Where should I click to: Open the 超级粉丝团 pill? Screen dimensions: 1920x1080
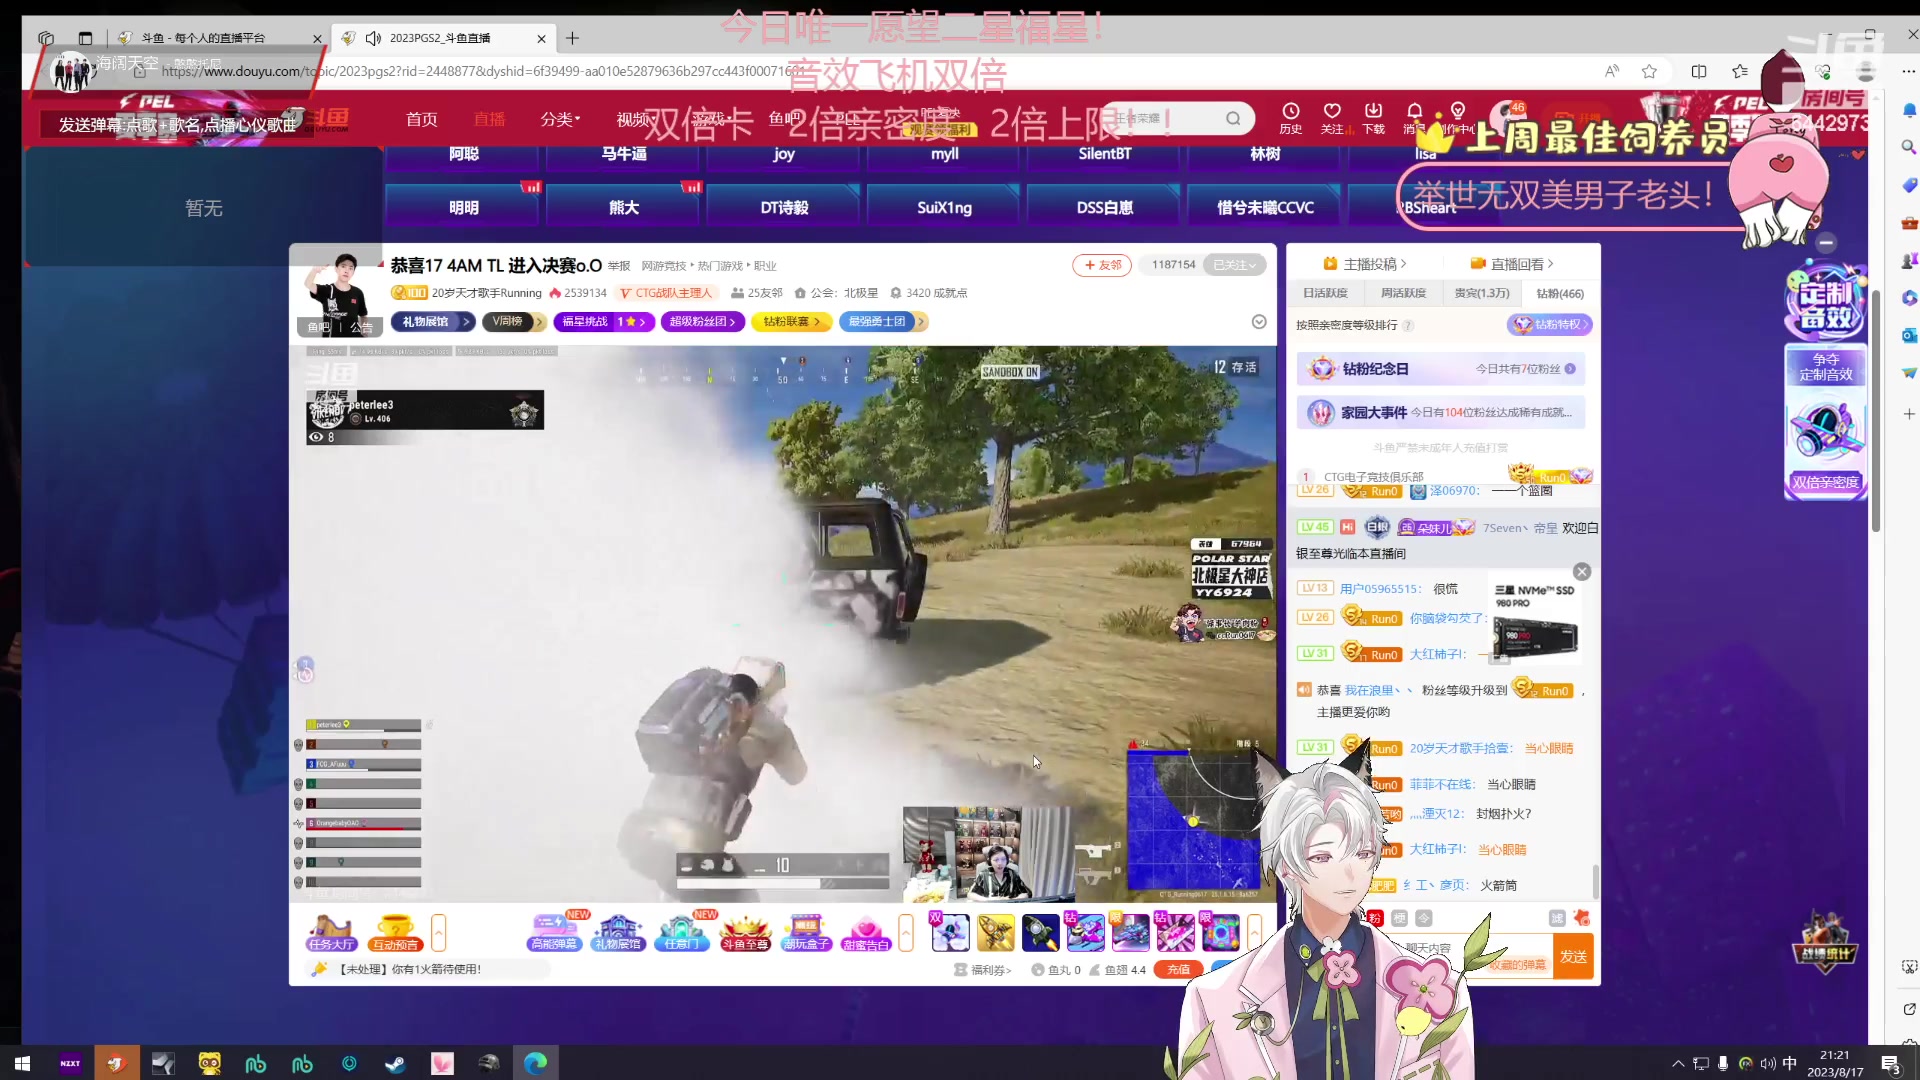[703, 321]
